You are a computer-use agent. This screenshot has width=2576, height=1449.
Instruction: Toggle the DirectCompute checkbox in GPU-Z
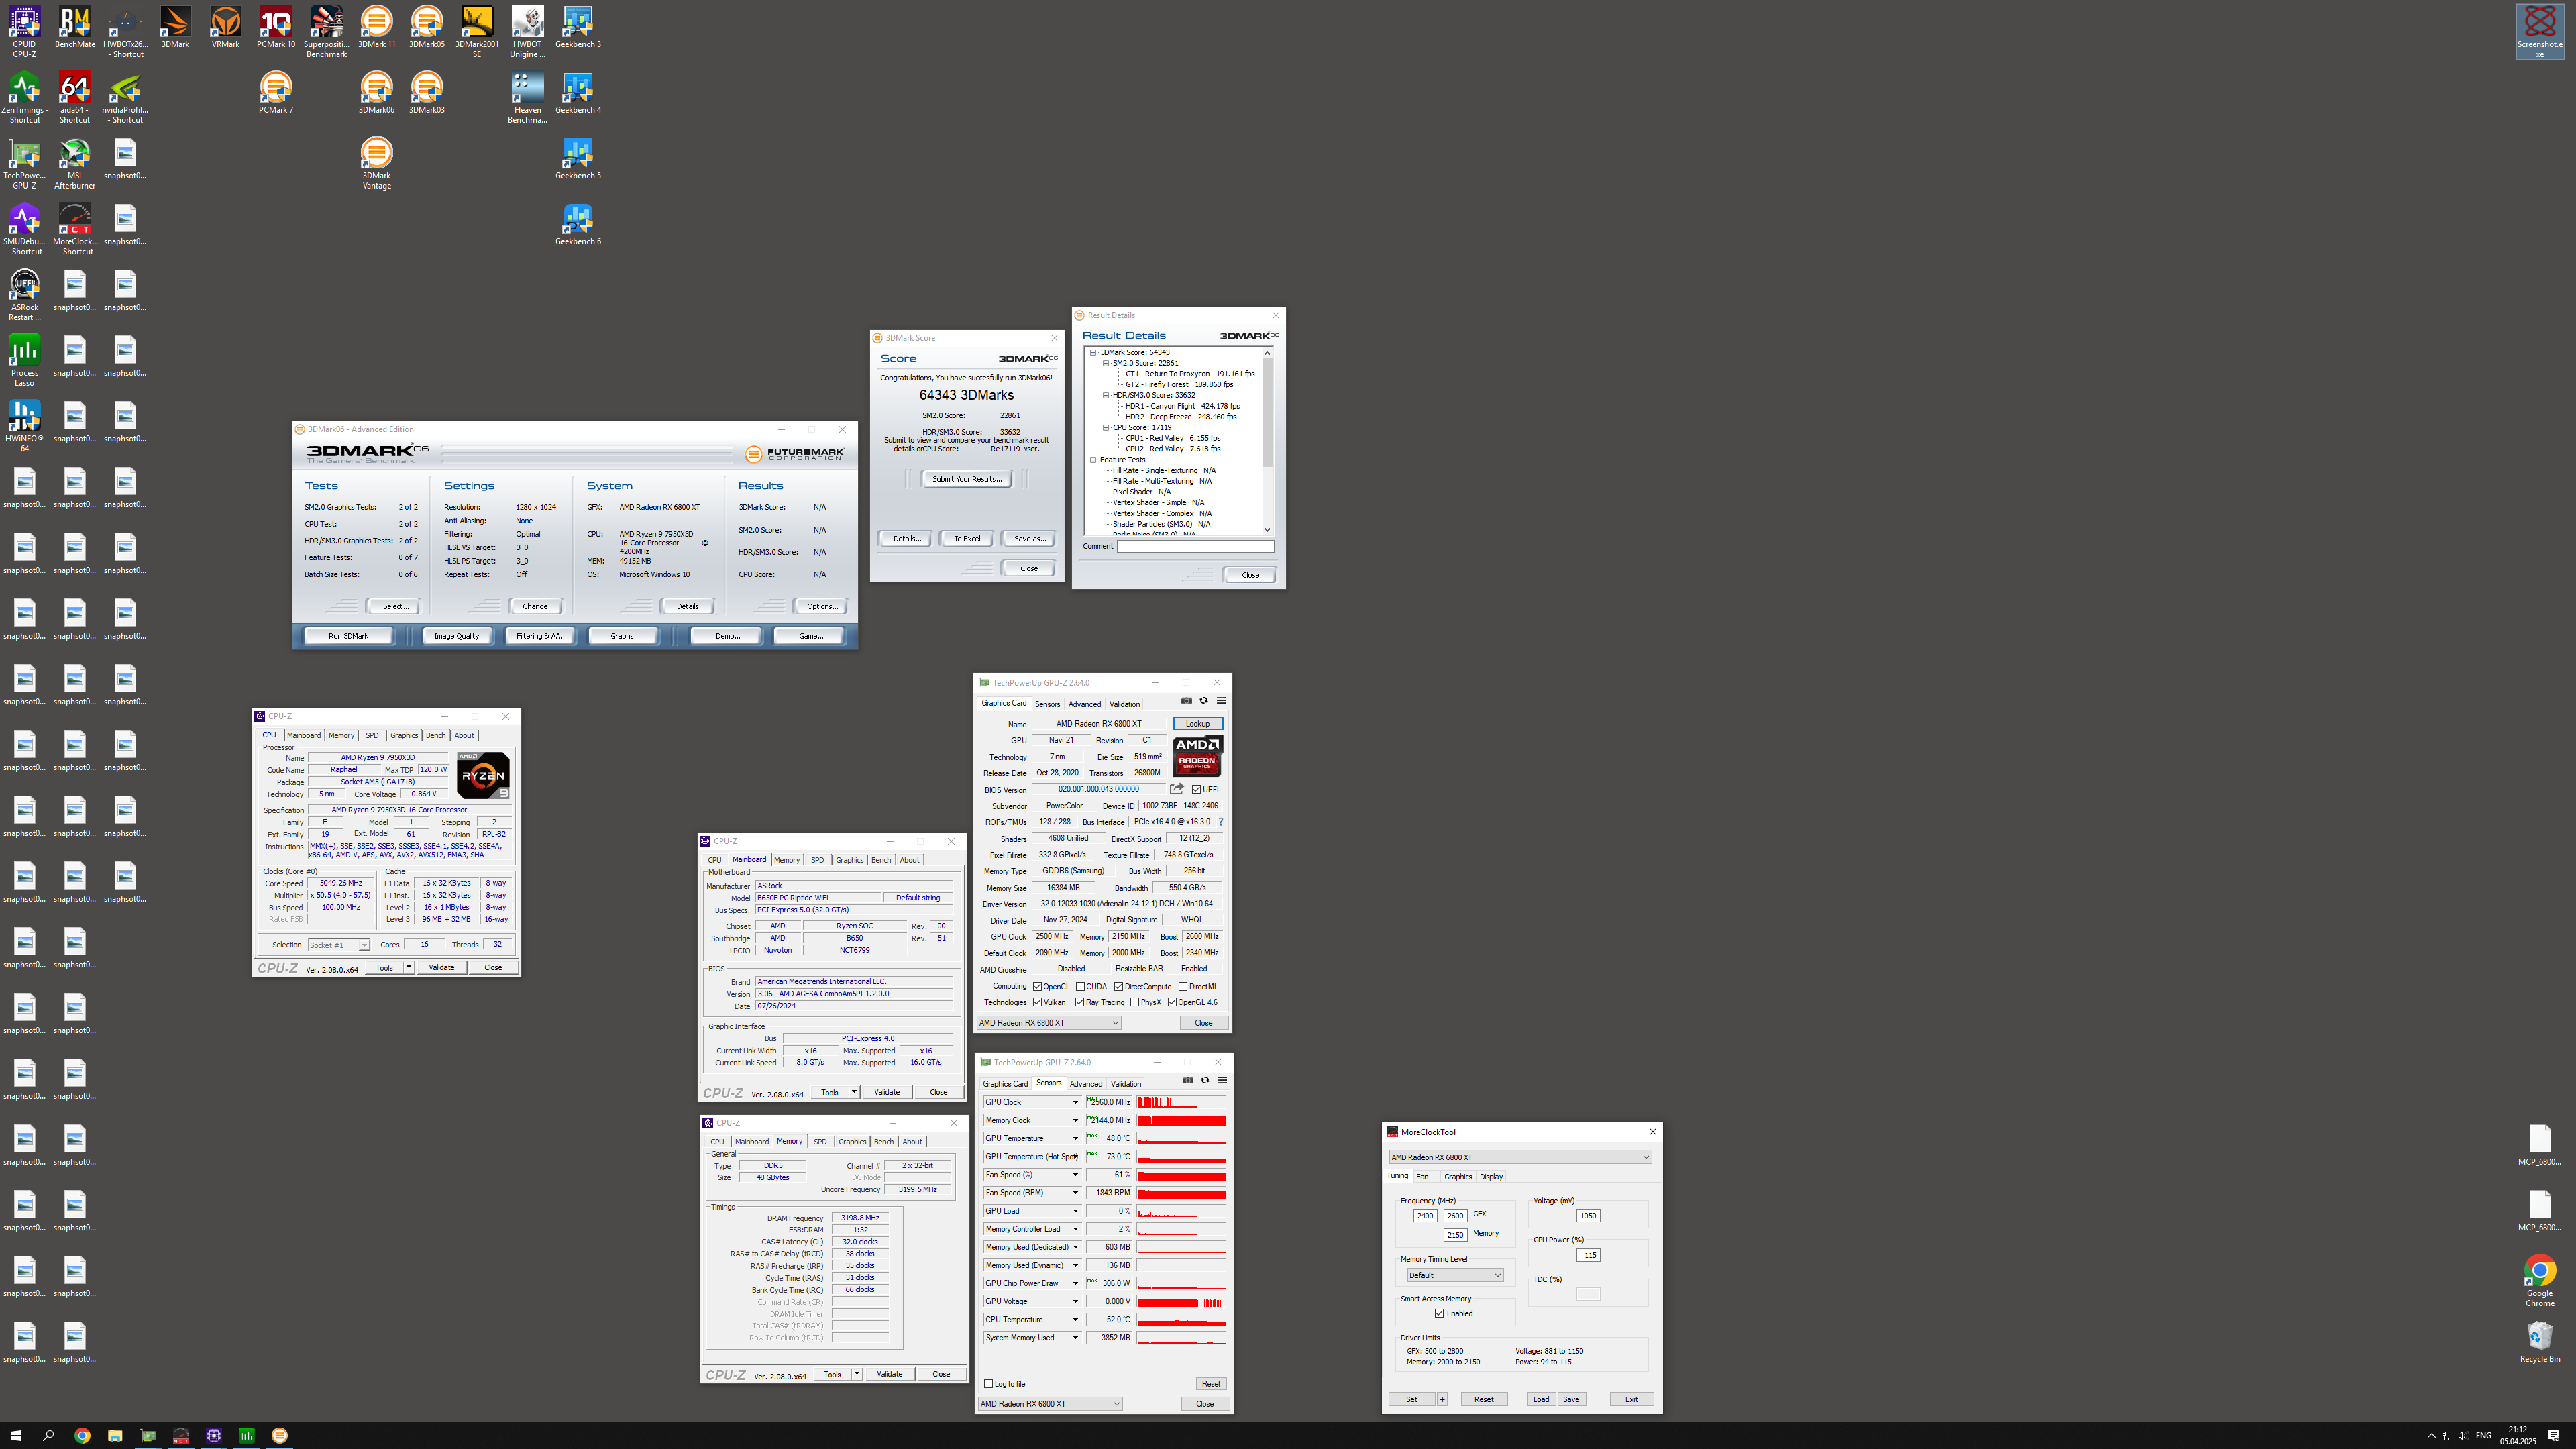pyautogui.click(x=1118, y=987)
